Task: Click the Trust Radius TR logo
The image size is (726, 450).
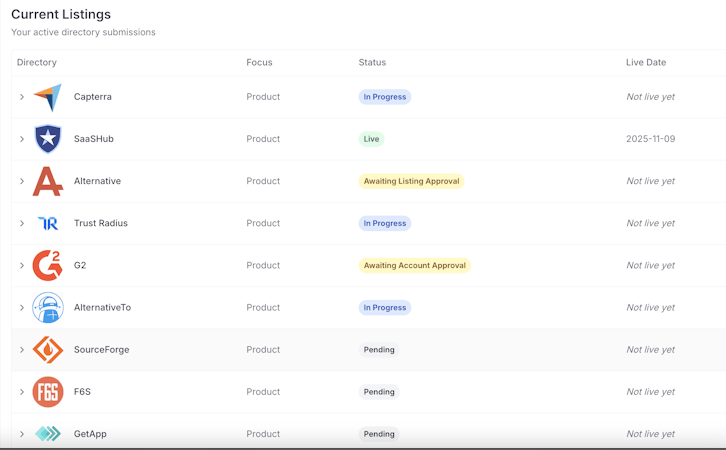Action: [48, 224]
